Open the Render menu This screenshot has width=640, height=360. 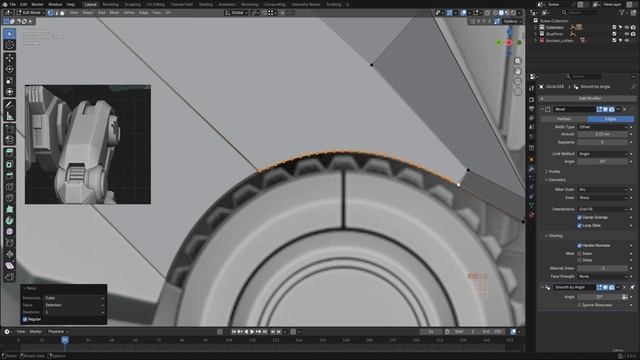[37, 4]
